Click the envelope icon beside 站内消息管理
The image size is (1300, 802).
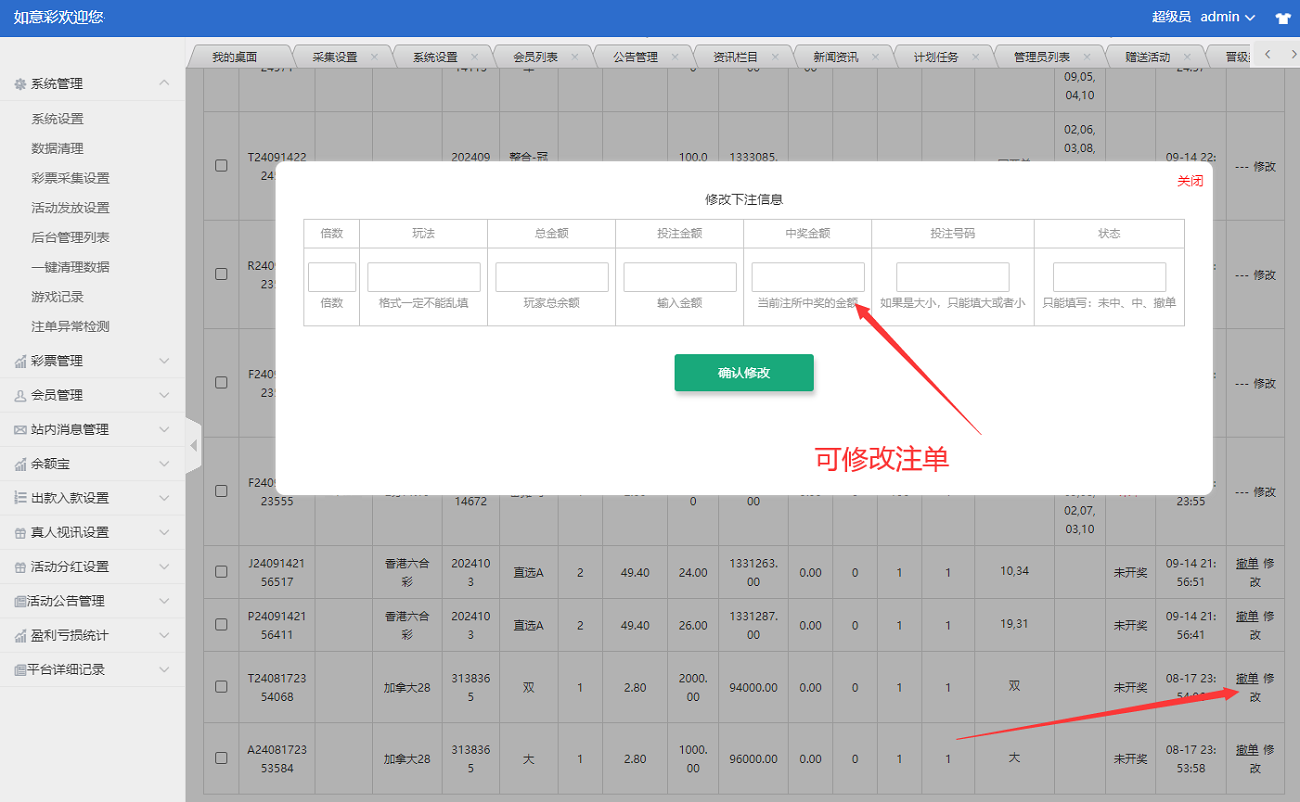[20, 430]
